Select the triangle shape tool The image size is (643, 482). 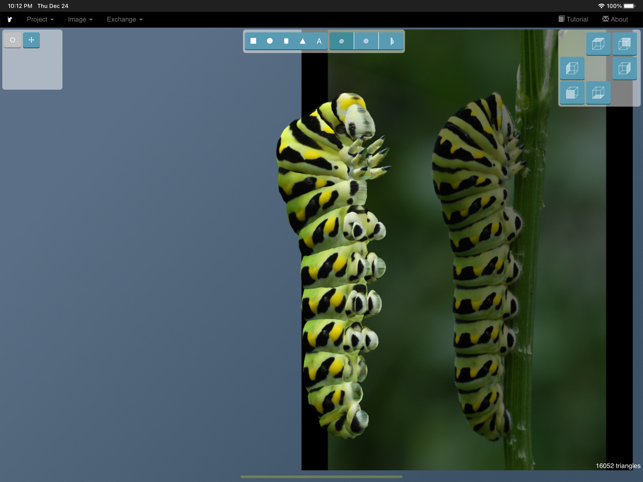(303, 41)
